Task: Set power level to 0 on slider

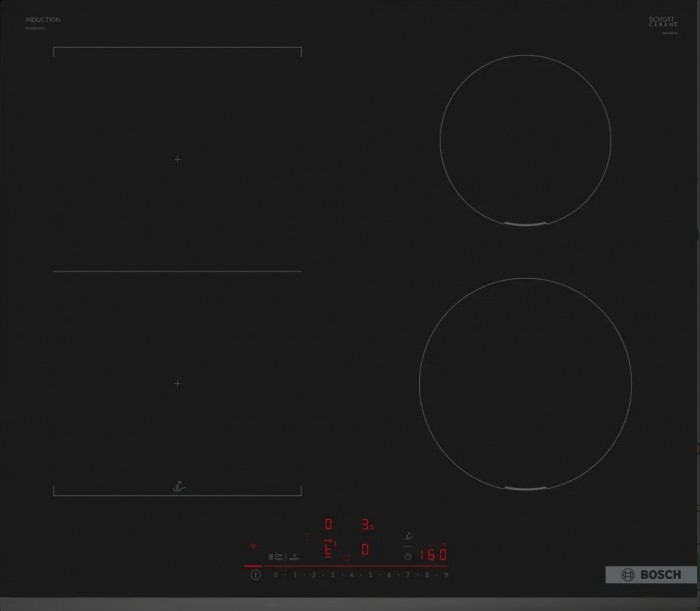Action: 275,576
